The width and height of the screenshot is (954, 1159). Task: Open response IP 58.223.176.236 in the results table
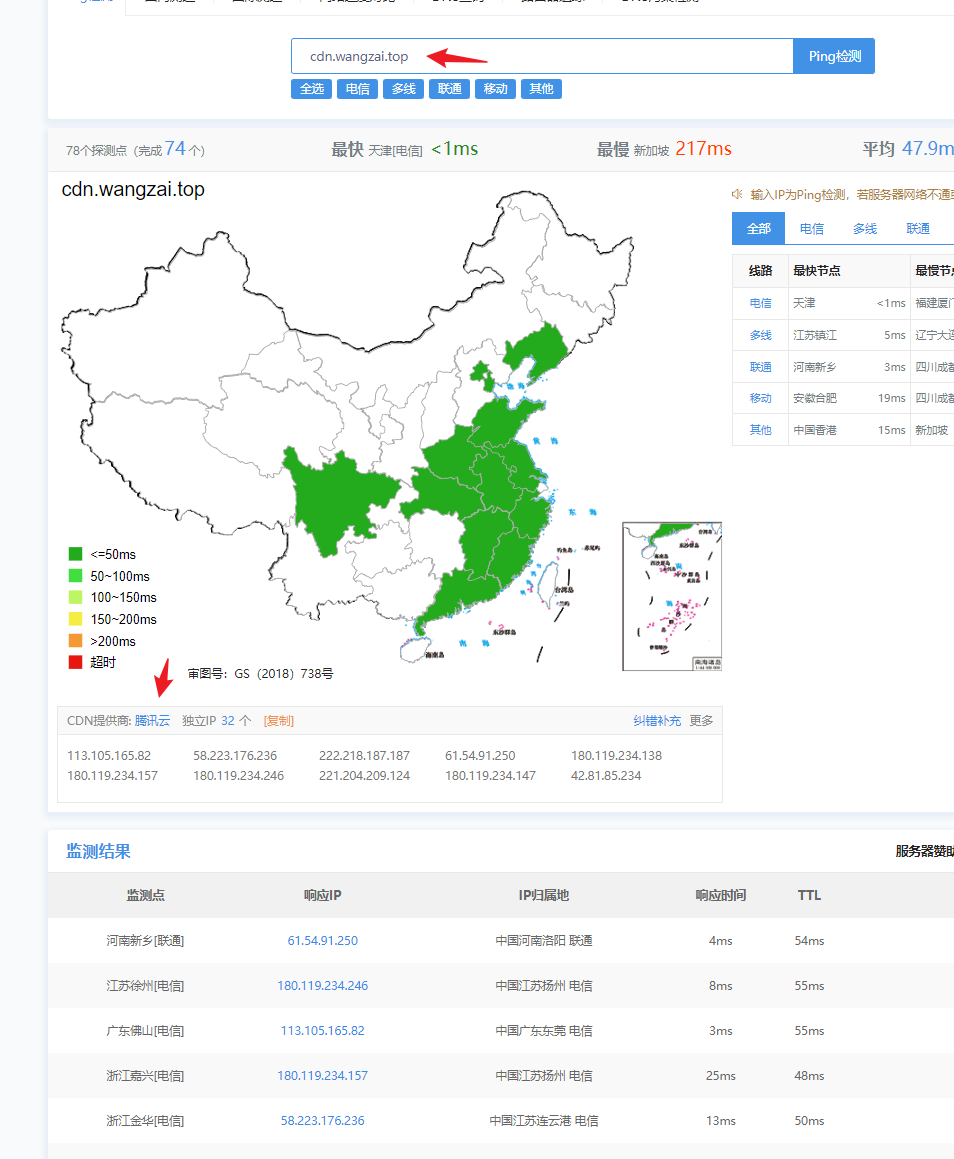(x=322, y=1120)
